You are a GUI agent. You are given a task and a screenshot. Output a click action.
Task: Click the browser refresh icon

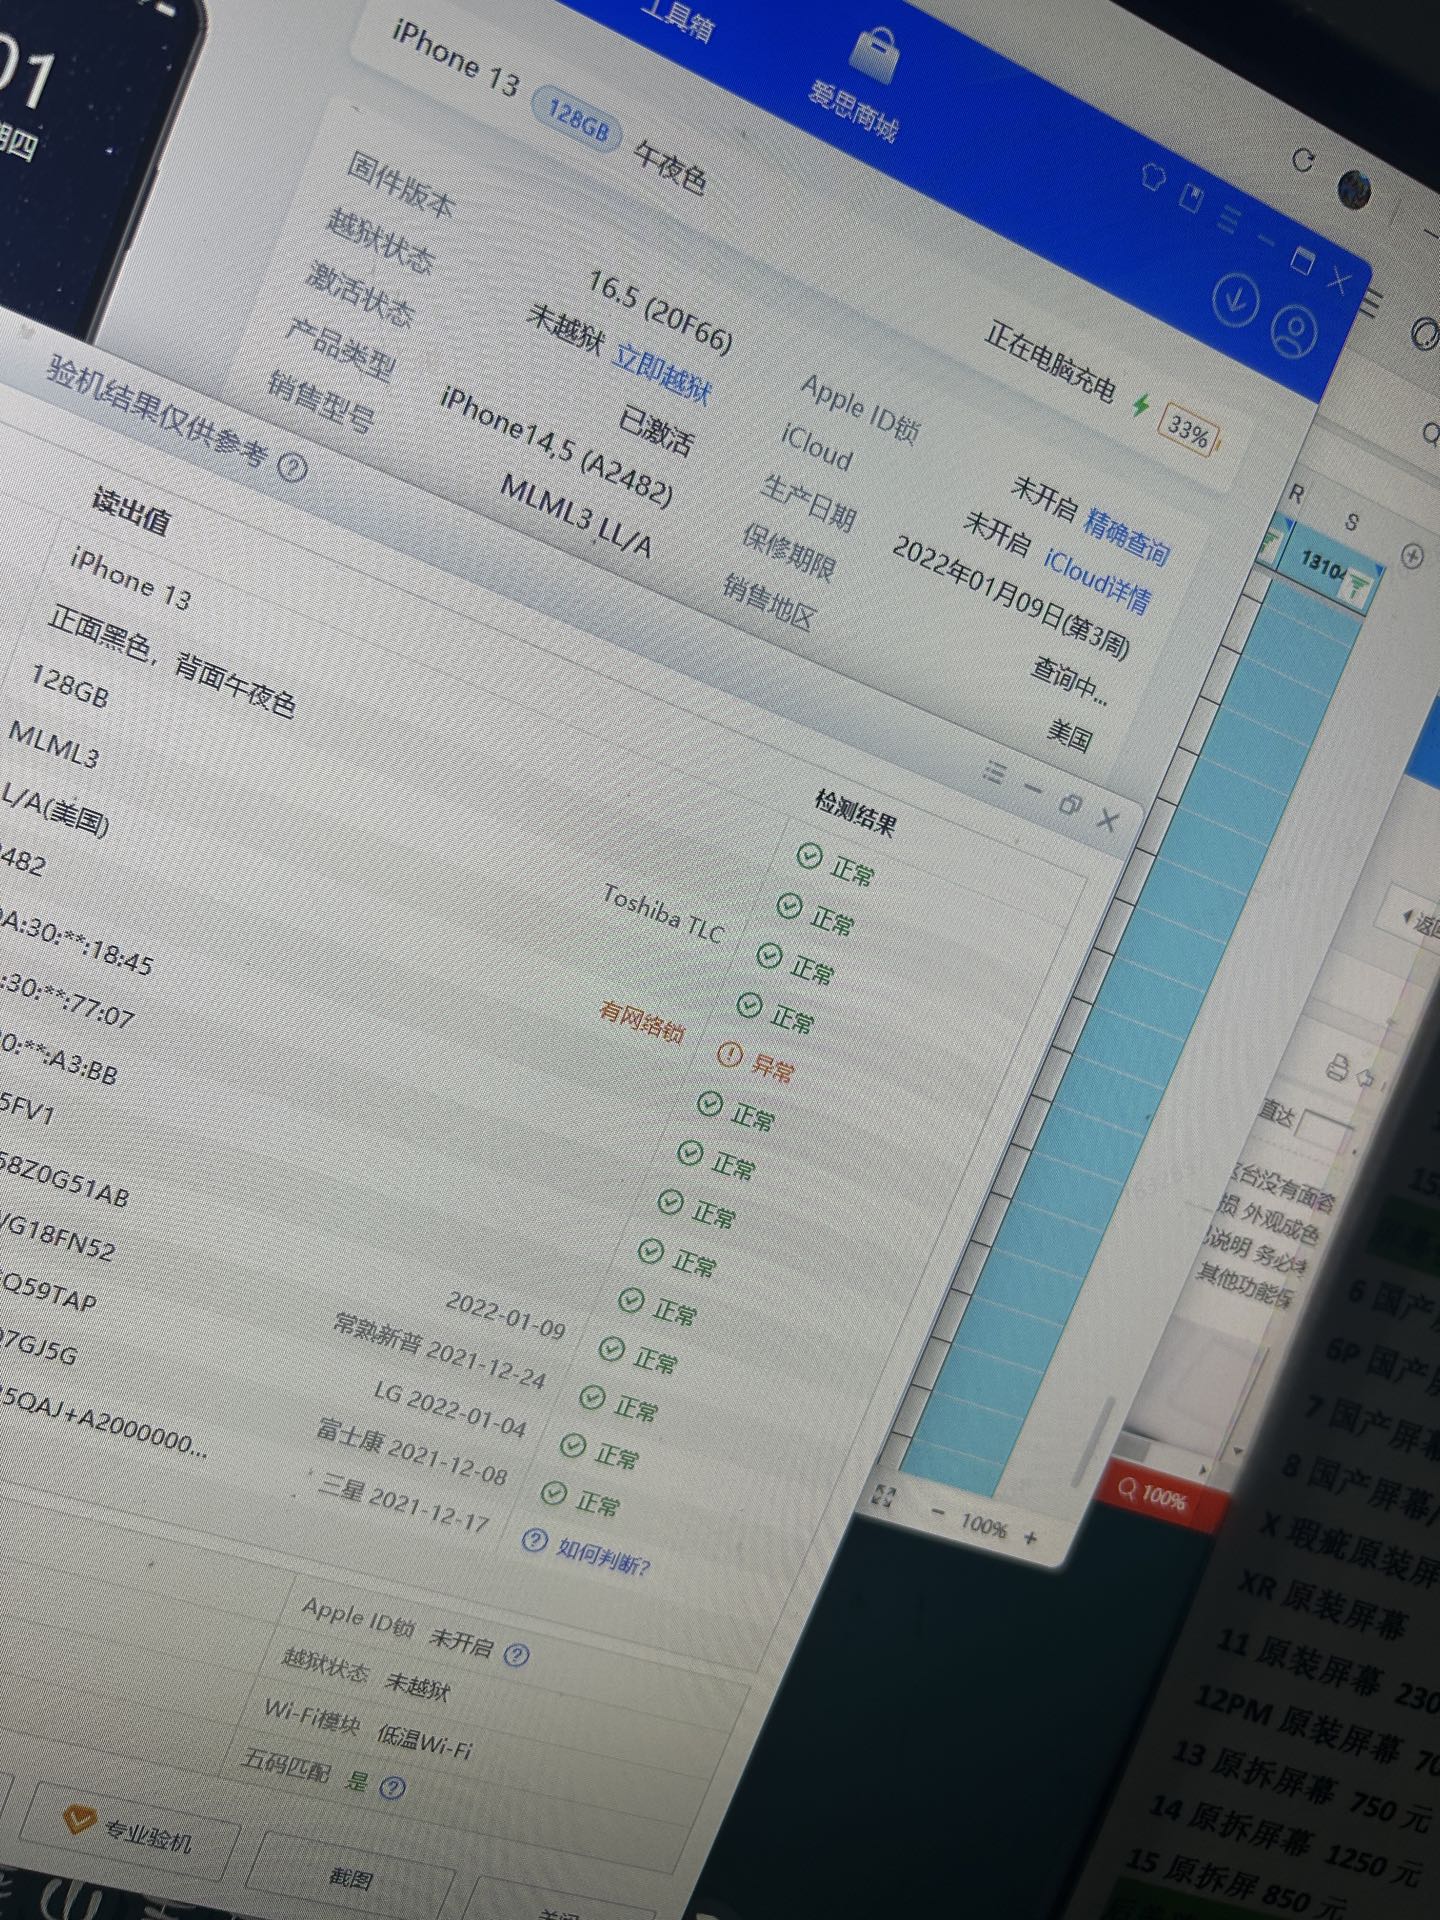[1302, 160]
